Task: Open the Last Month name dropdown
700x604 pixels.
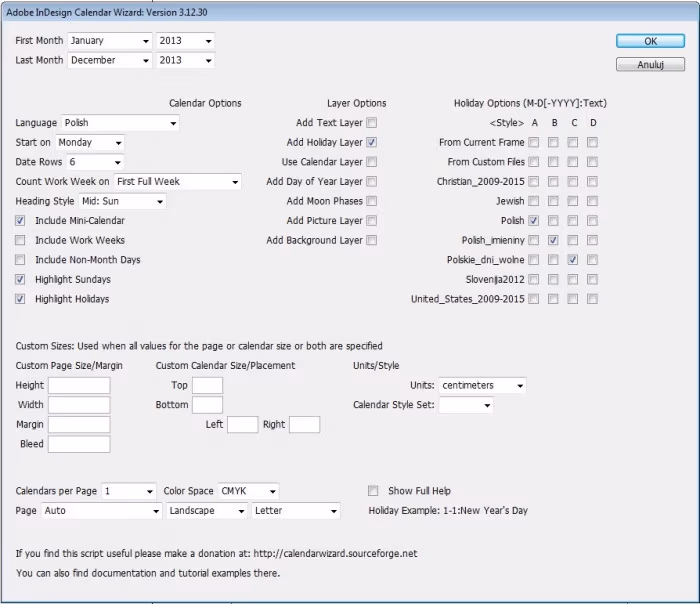Action: pyautogui.click(x=110, y=60)
